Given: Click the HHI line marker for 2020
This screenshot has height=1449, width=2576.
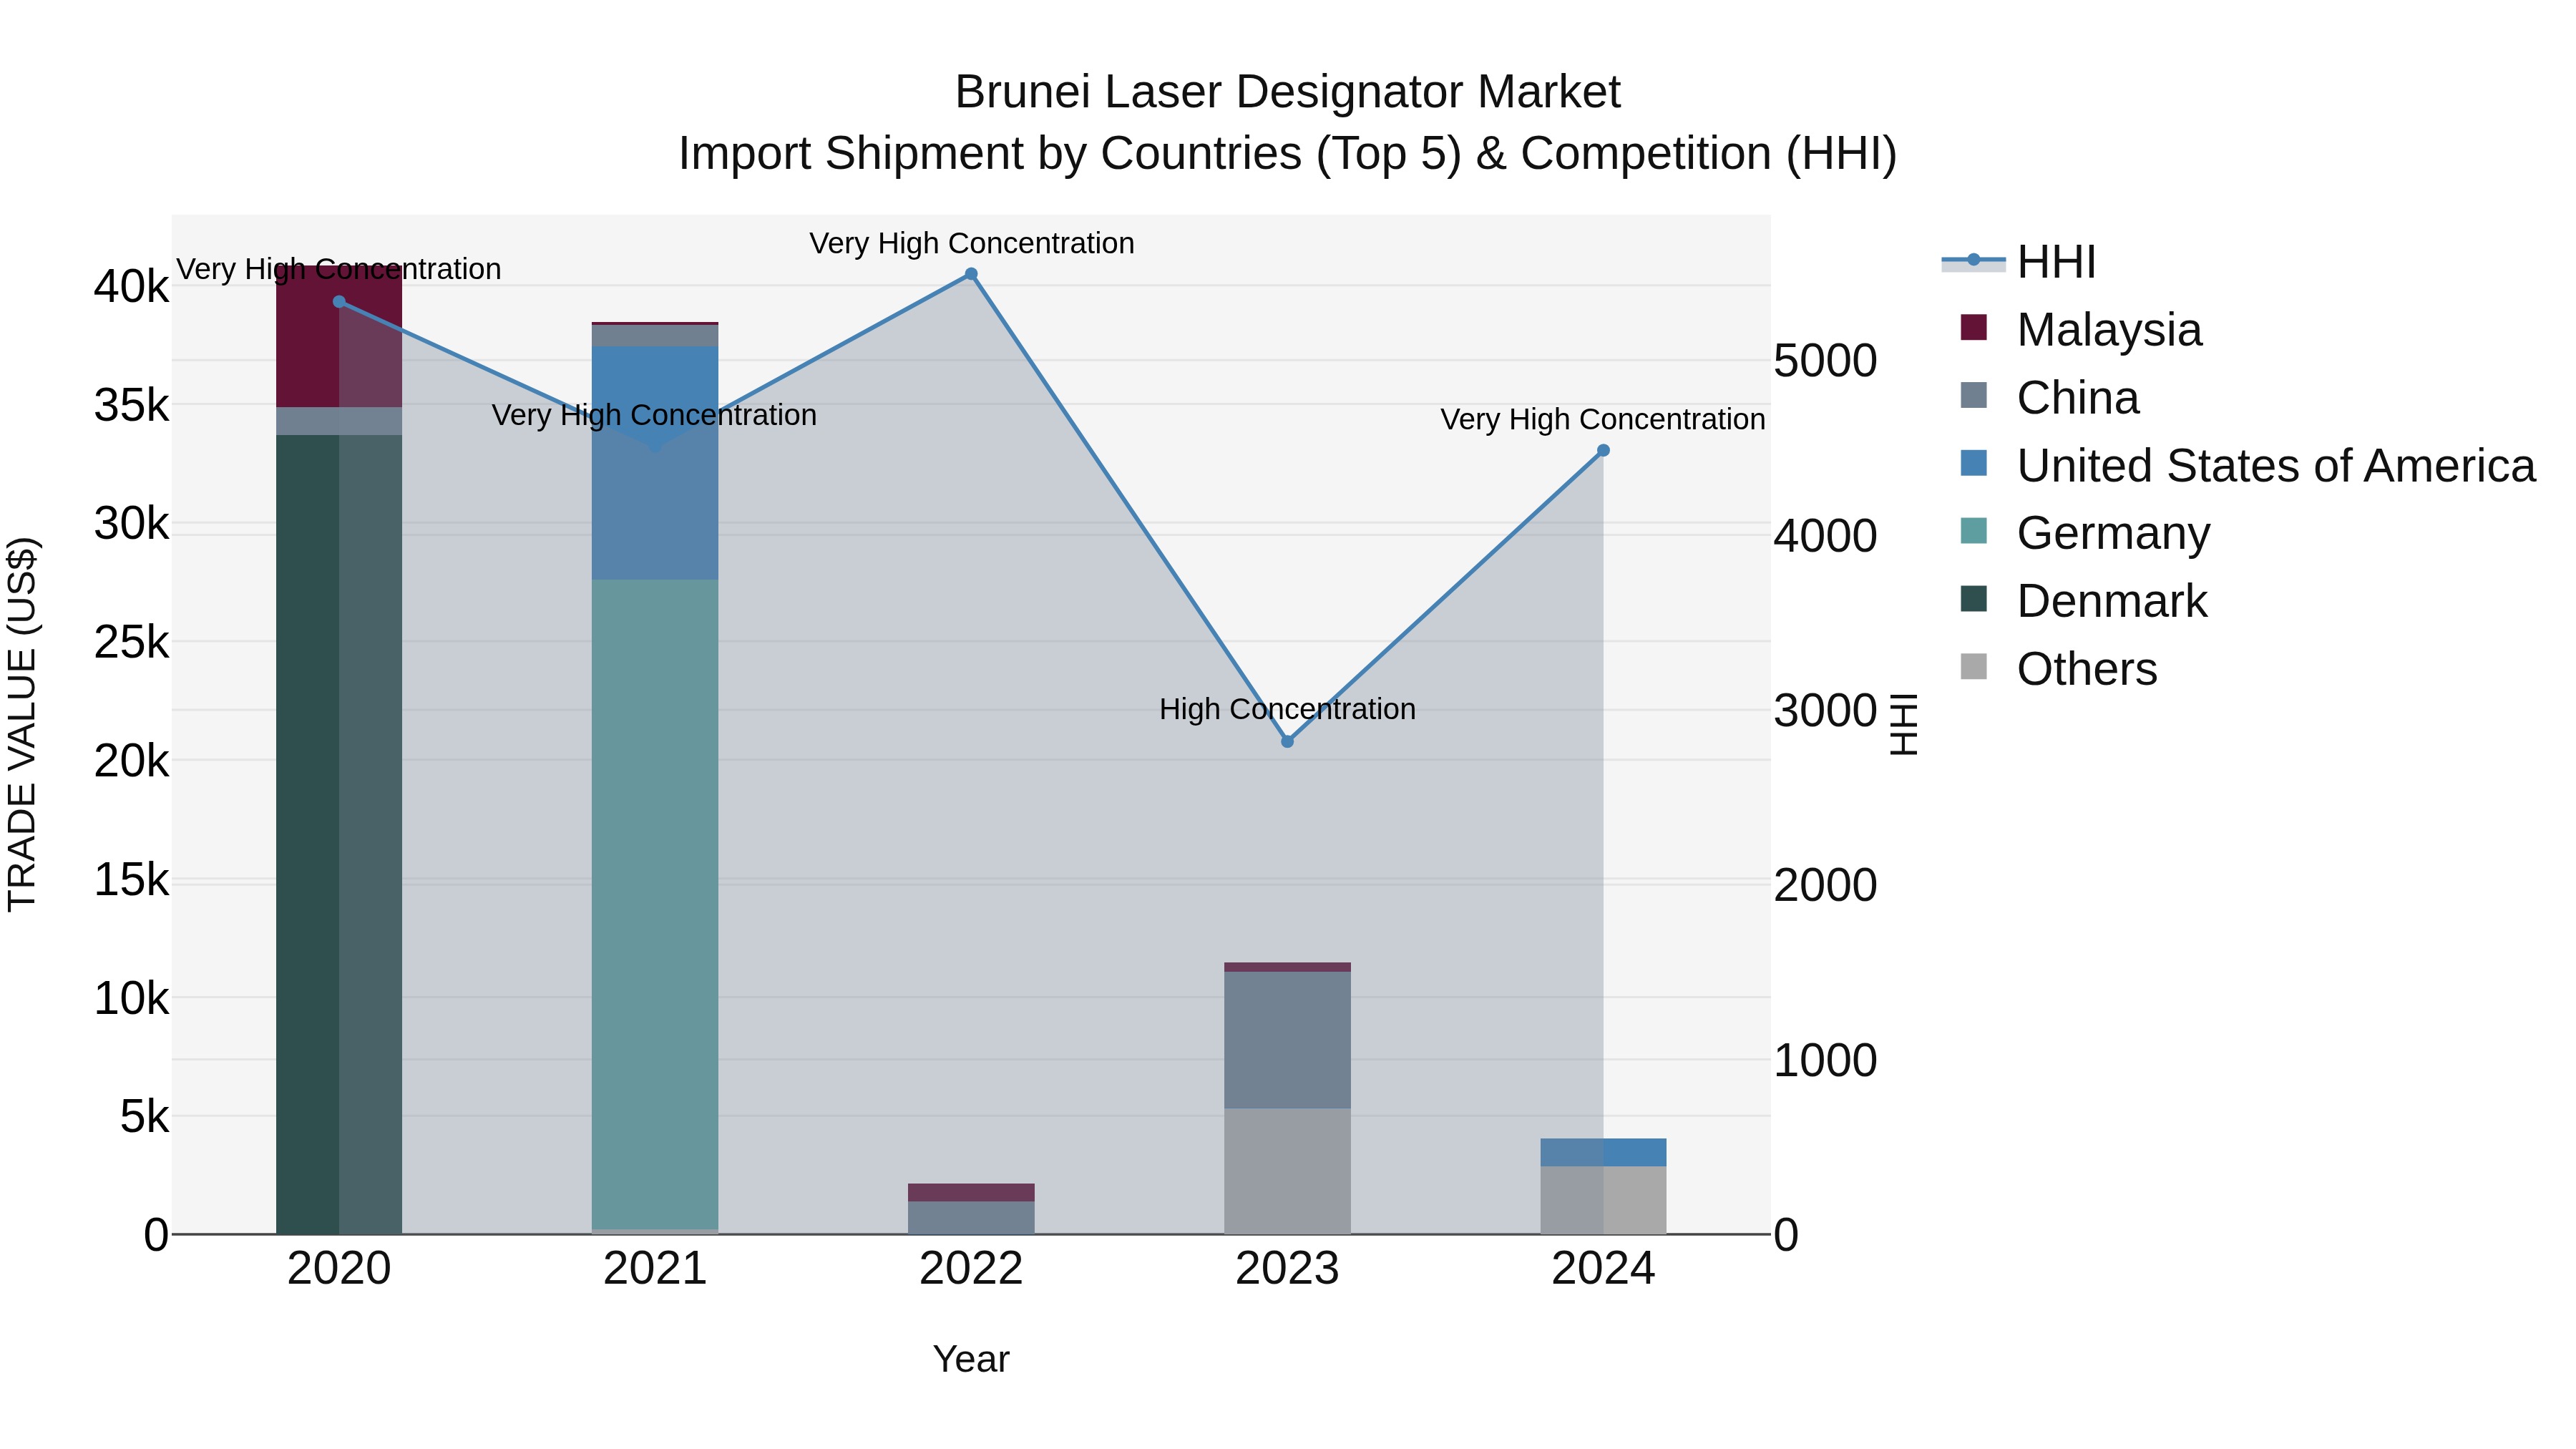Looking at the screenshot, I should [339, 302].
